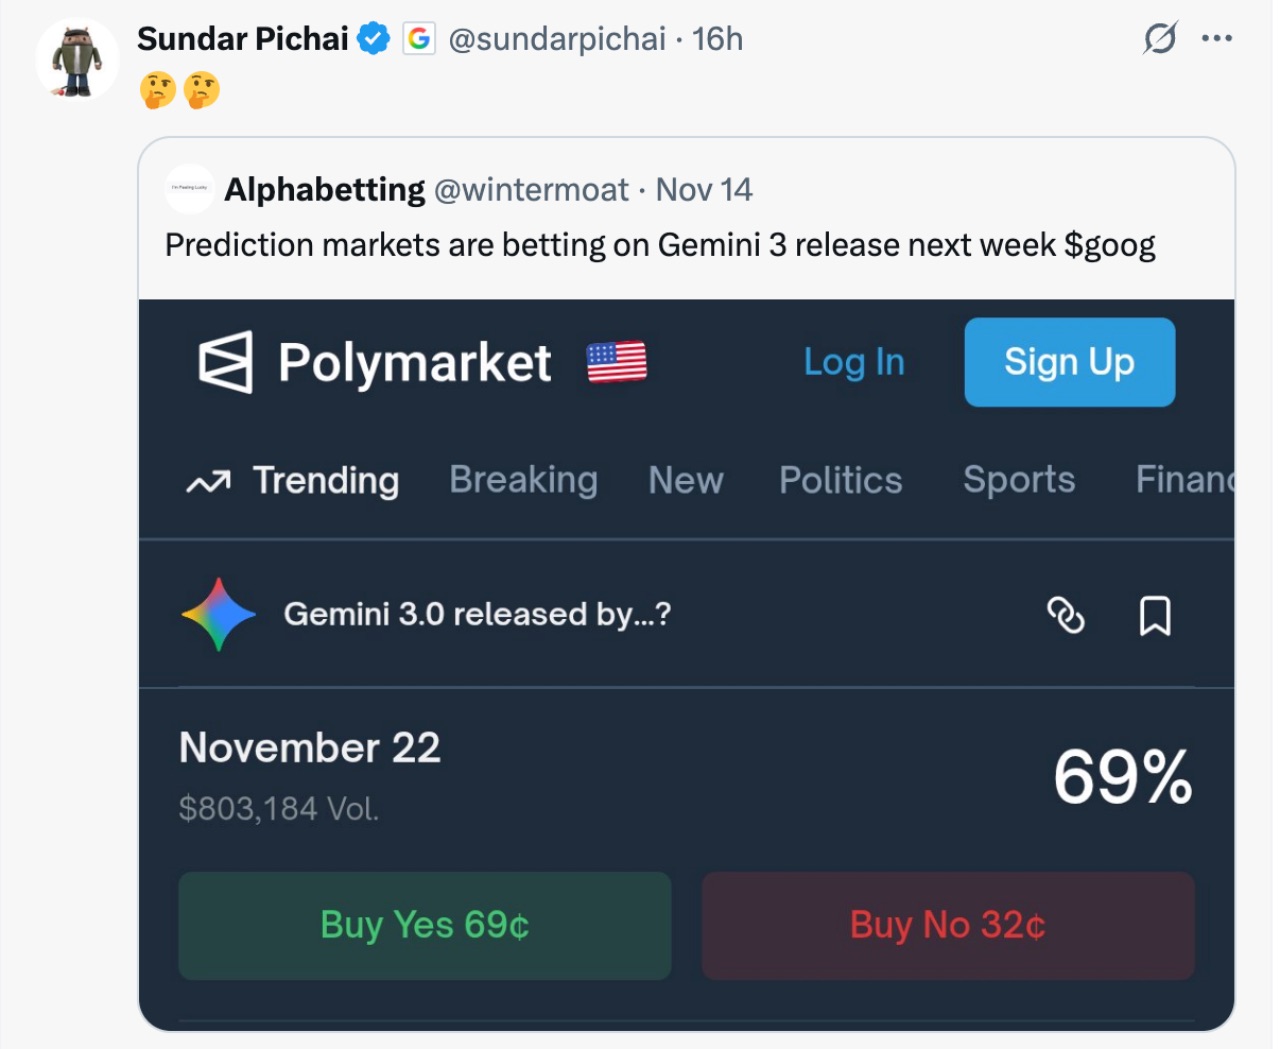Open the three-dot more options menu
The image size is (1280, 1049).
coord(1217,39)
